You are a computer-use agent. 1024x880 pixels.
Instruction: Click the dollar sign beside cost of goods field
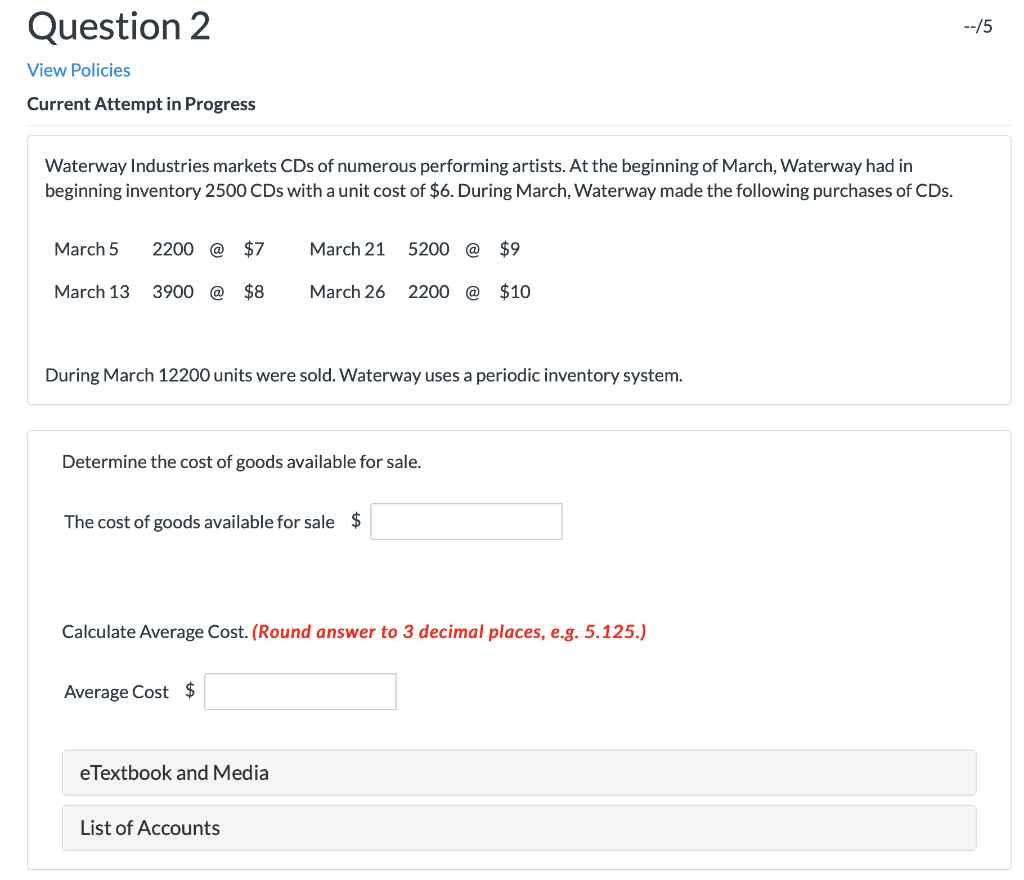tap(355, 521)
